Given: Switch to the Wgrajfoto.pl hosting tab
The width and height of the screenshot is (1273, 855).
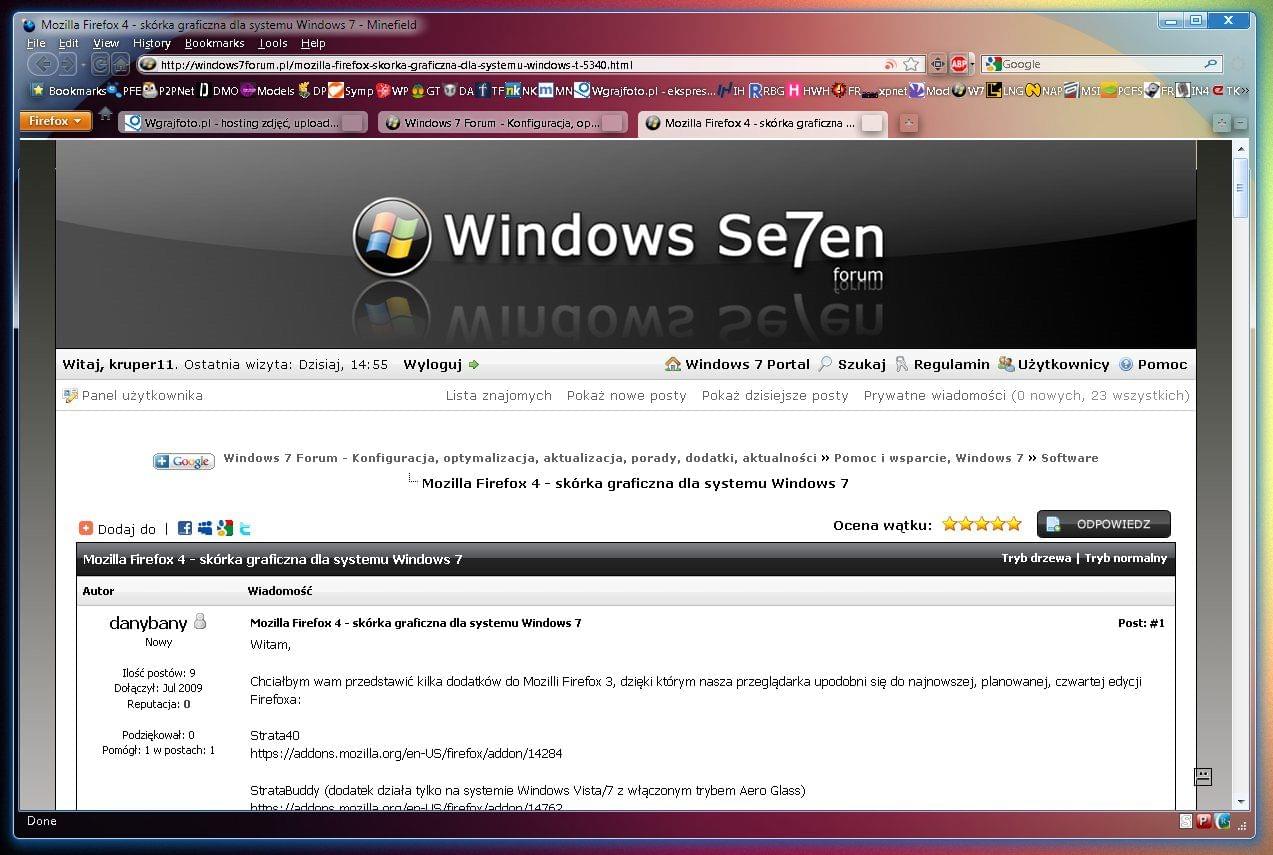Looking at the screenshot, I should [x=243, y=123].
